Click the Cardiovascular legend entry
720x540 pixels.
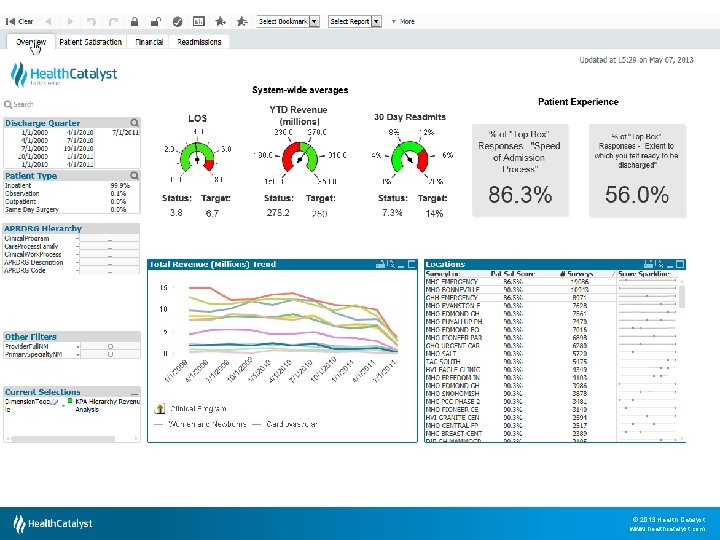click(285, 424)
